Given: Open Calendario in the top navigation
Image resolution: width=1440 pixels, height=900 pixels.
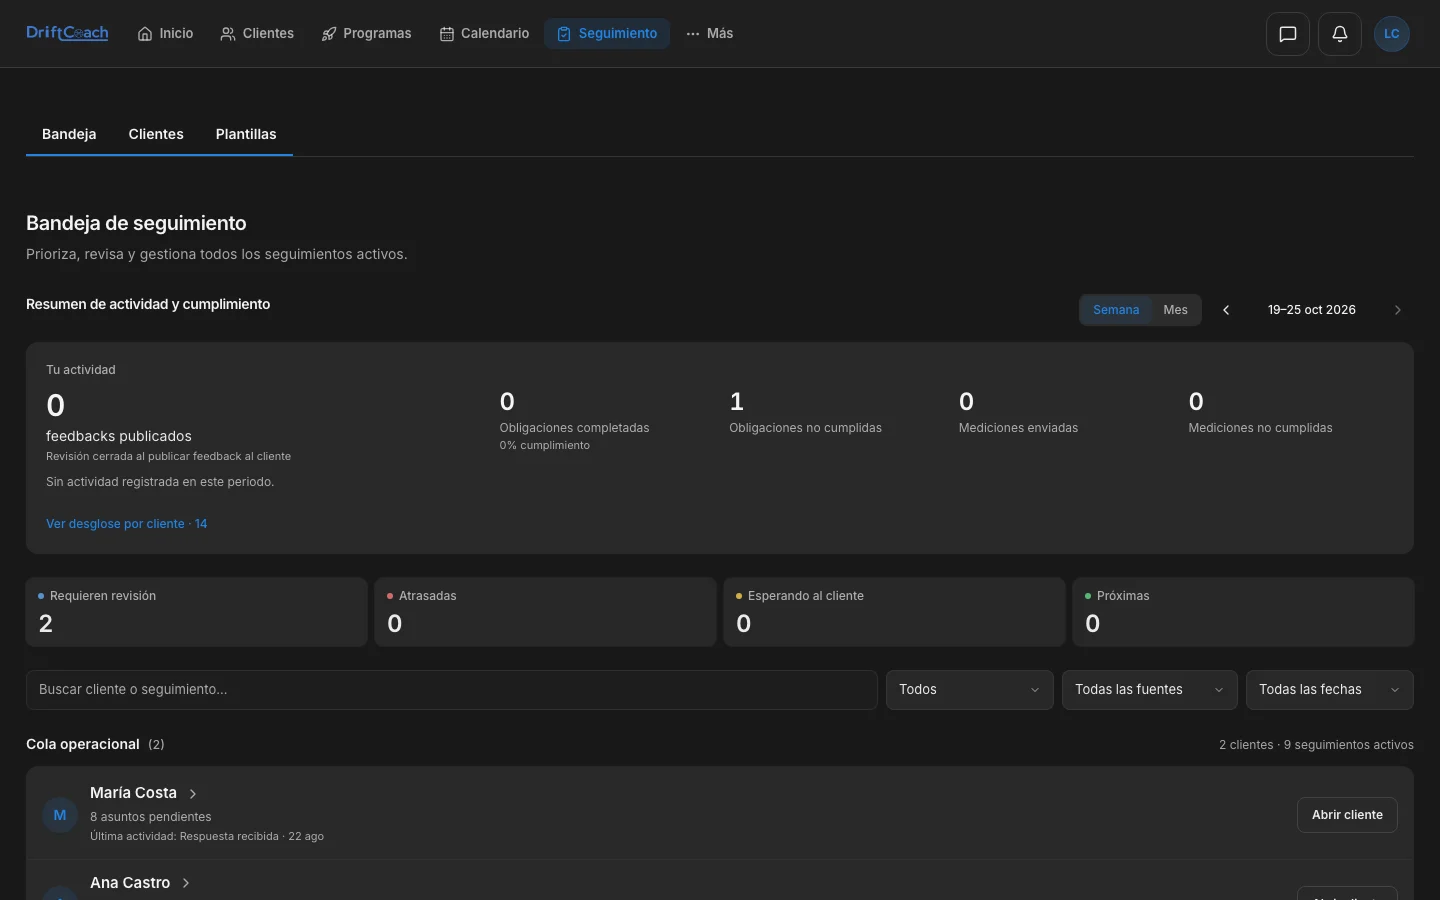Looking at the screenshot, I should 485,34.
